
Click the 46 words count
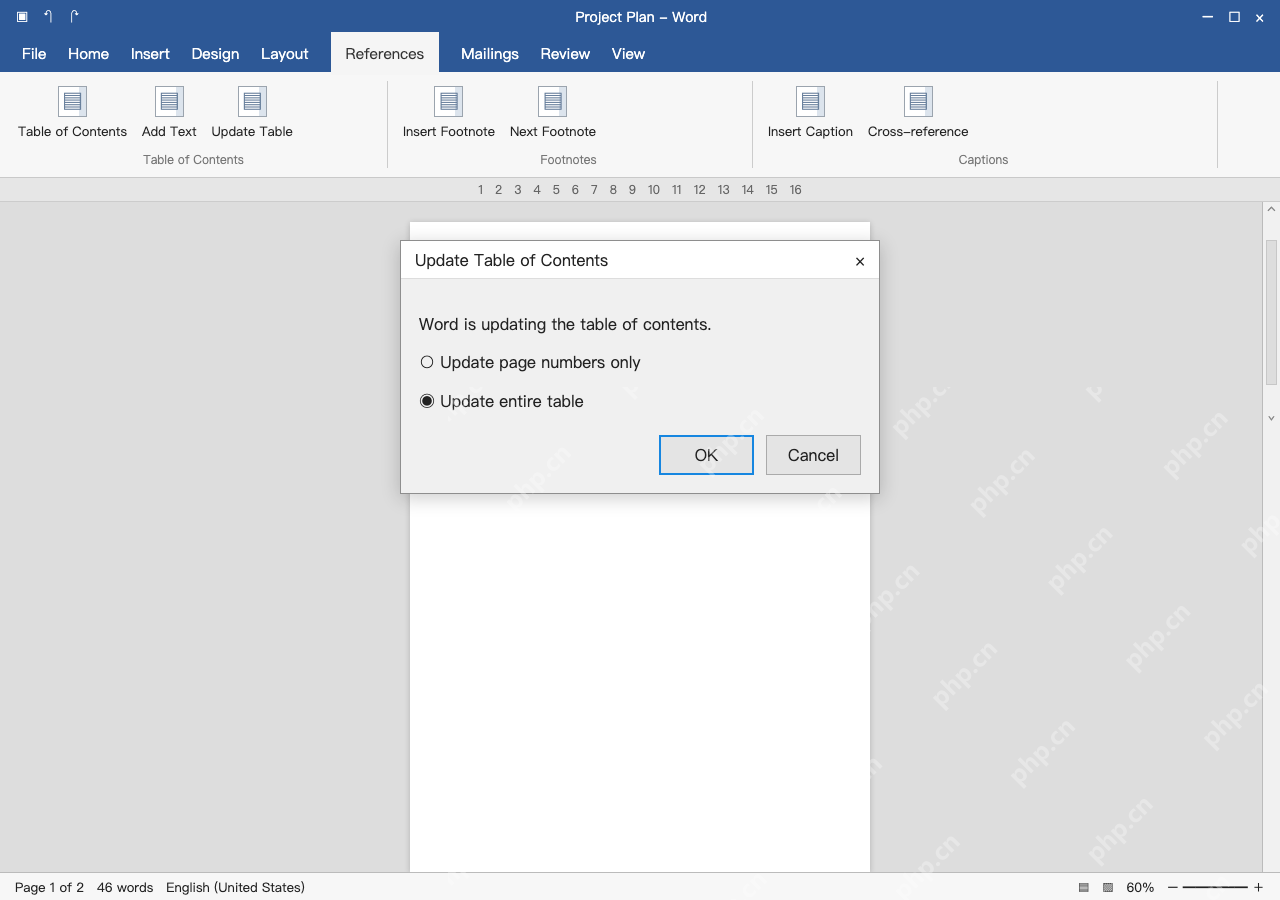pos(125,887)
